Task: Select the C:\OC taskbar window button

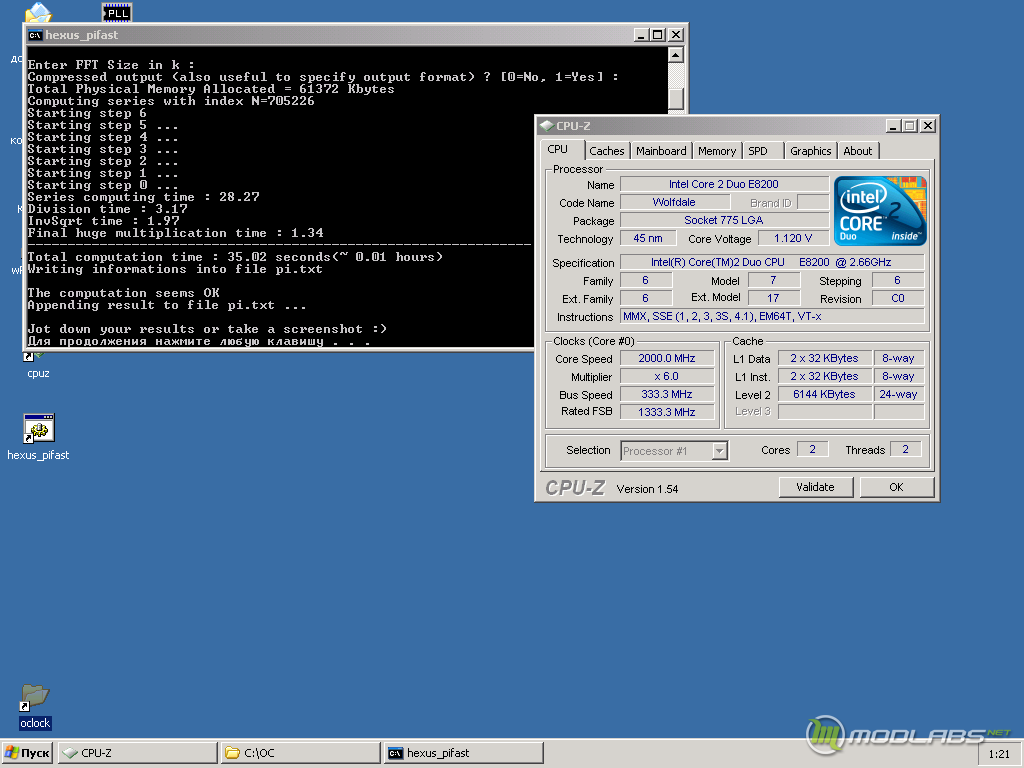Action: 300,753
